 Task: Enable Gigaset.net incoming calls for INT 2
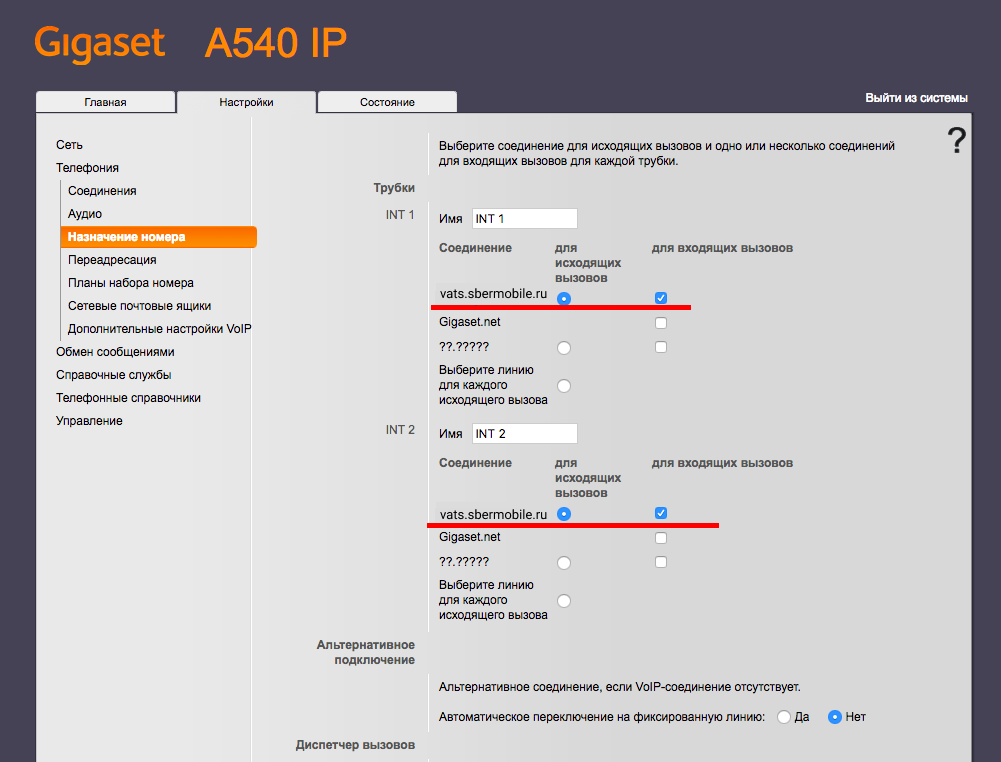(x=660, y=538)
